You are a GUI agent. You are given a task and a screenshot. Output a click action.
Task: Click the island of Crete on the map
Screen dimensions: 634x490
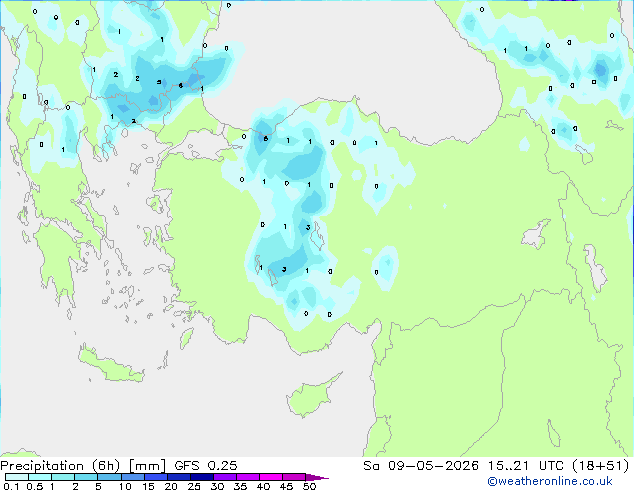coord(110,366)
